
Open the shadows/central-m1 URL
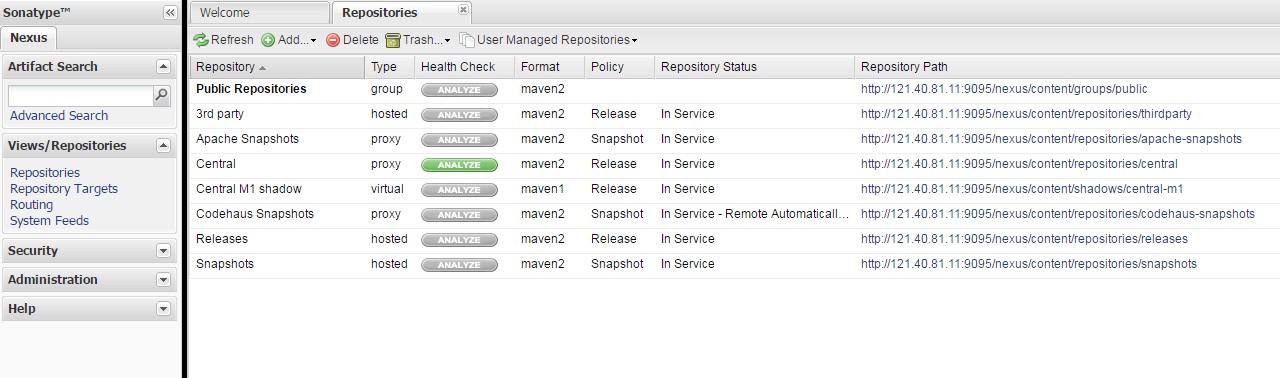[1022, 189]
